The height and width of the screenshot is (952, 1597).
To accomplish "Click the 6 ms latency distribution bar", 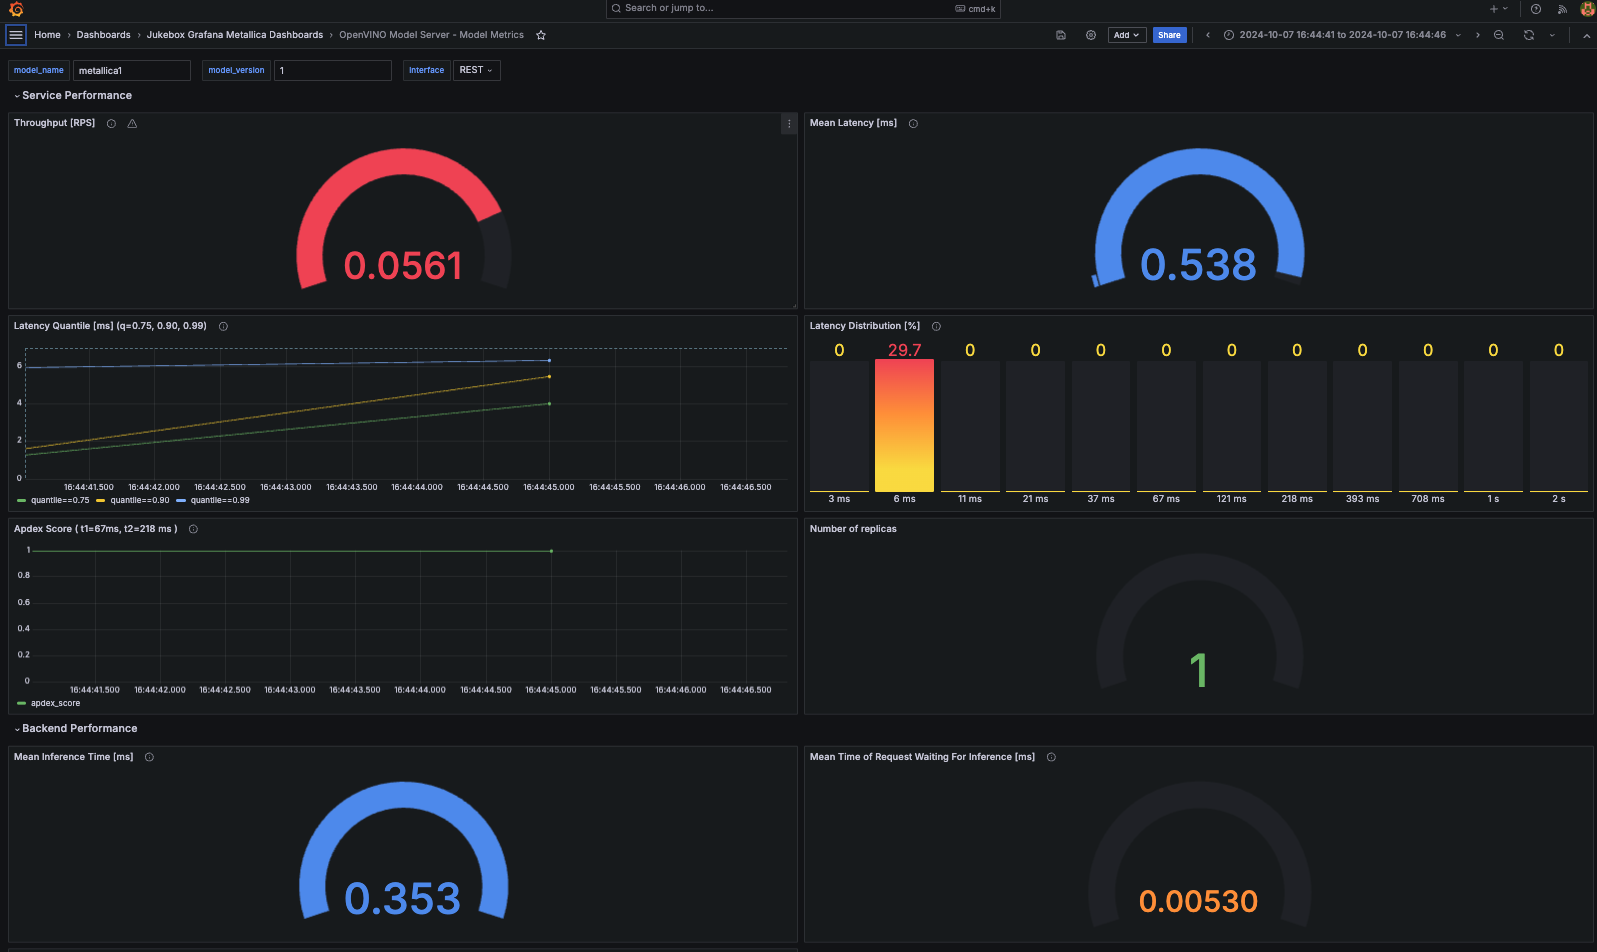I will [x=904, y=426].
